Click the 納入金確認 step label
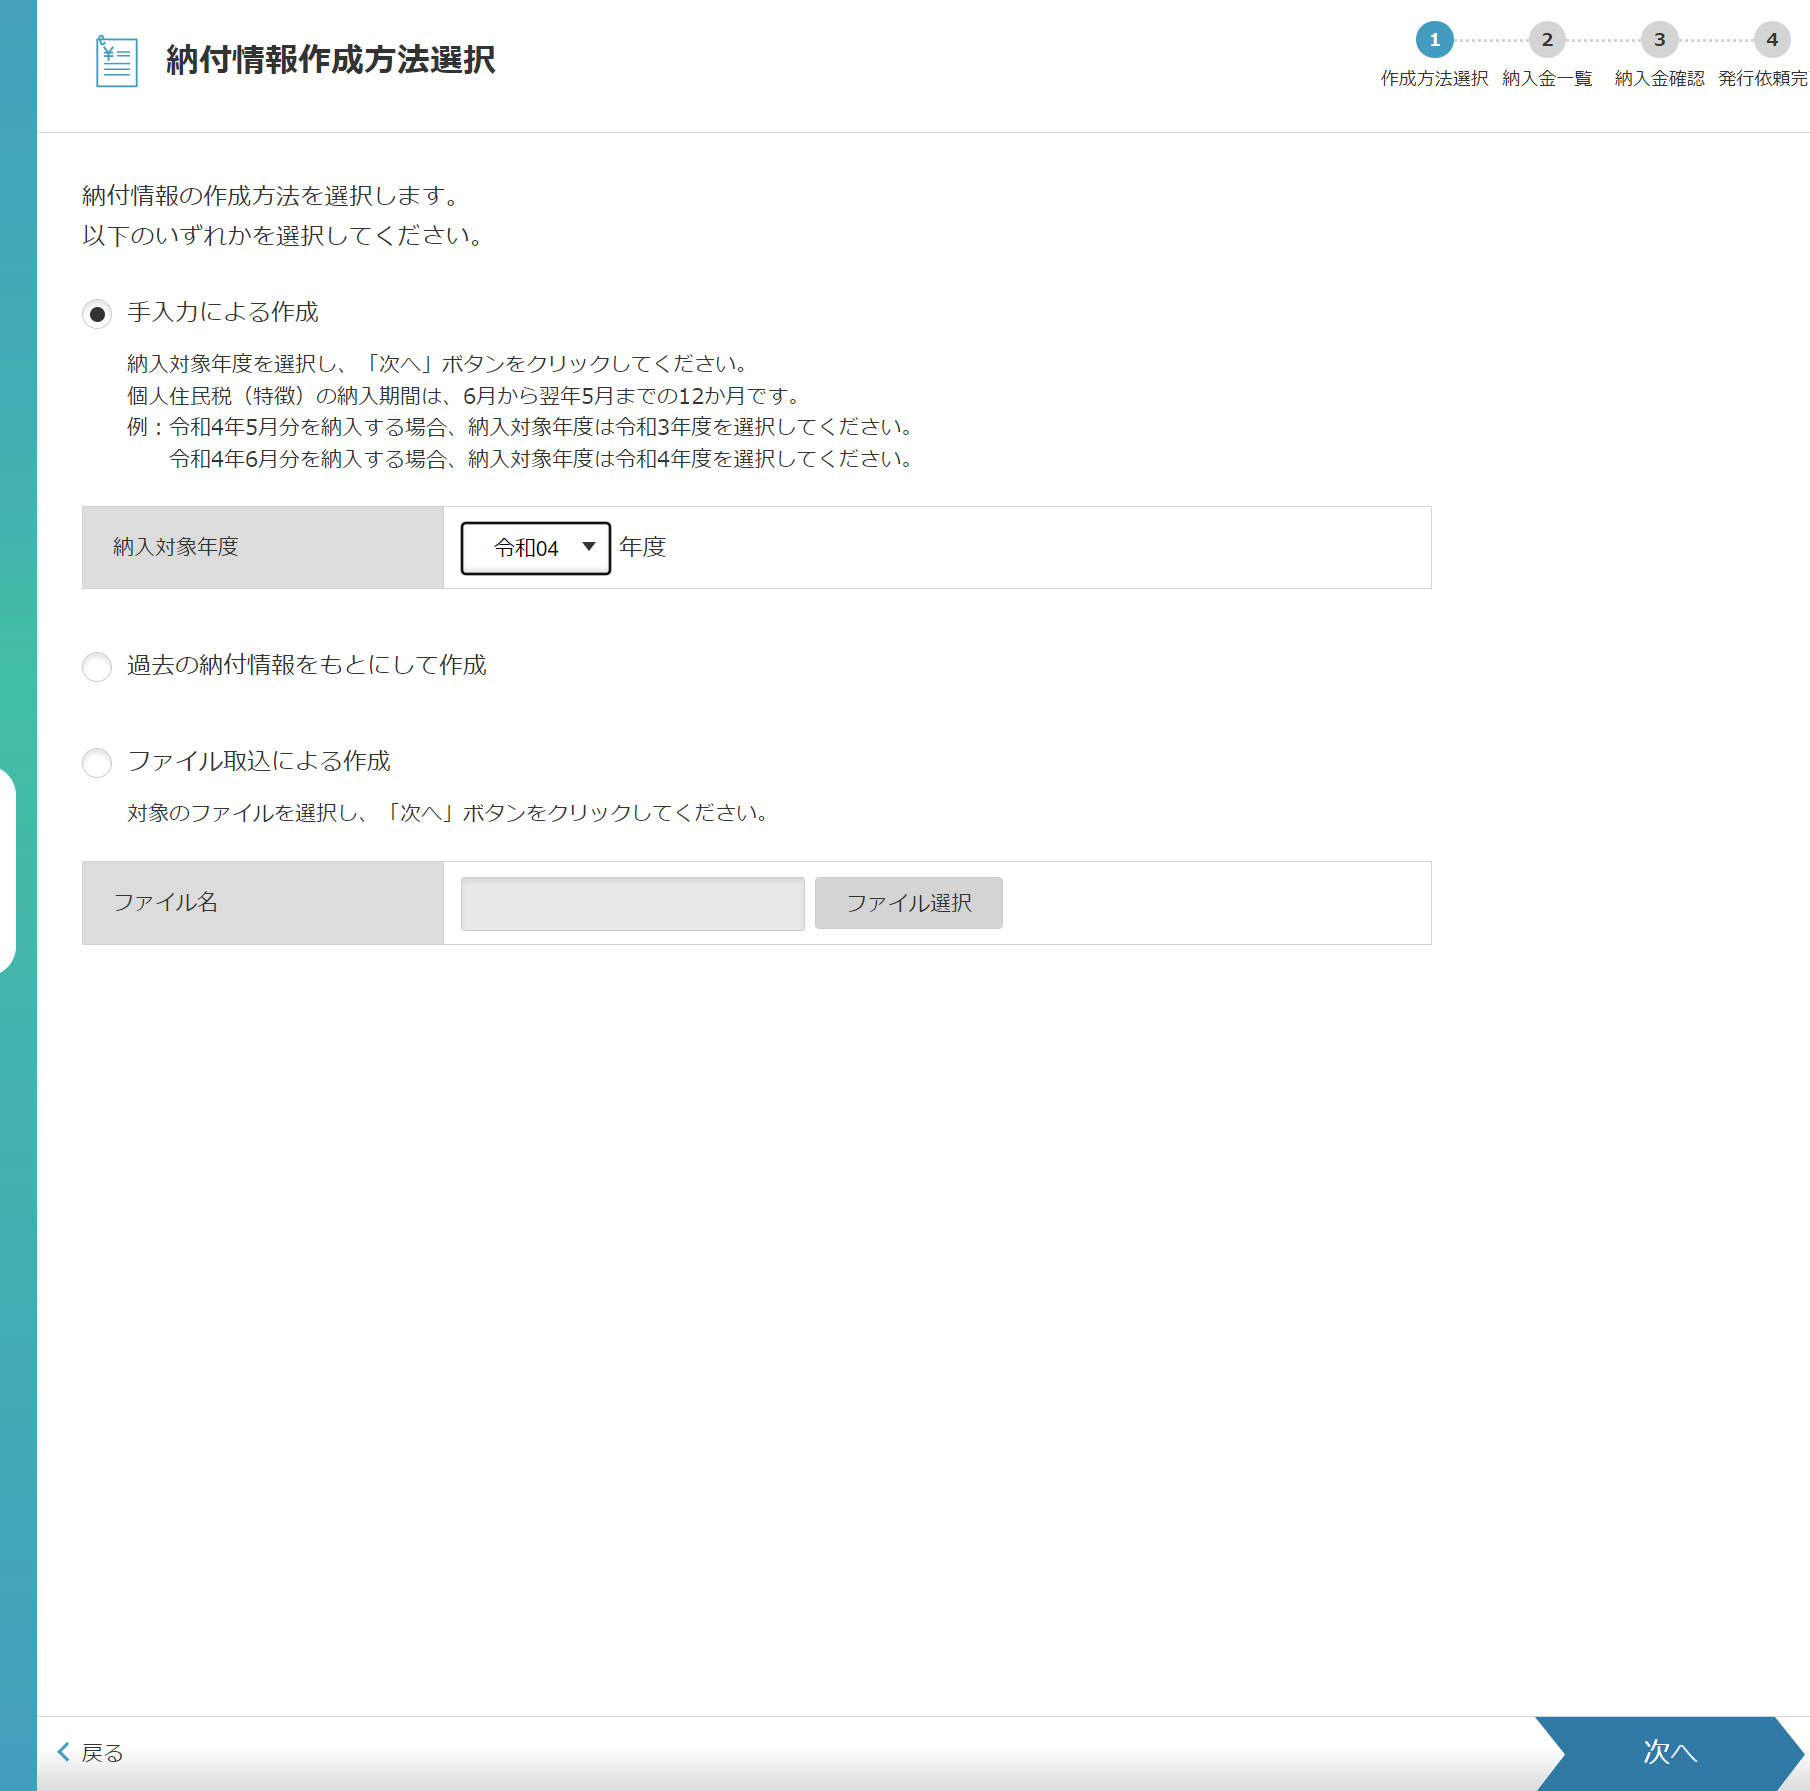 pos(1659,79)
